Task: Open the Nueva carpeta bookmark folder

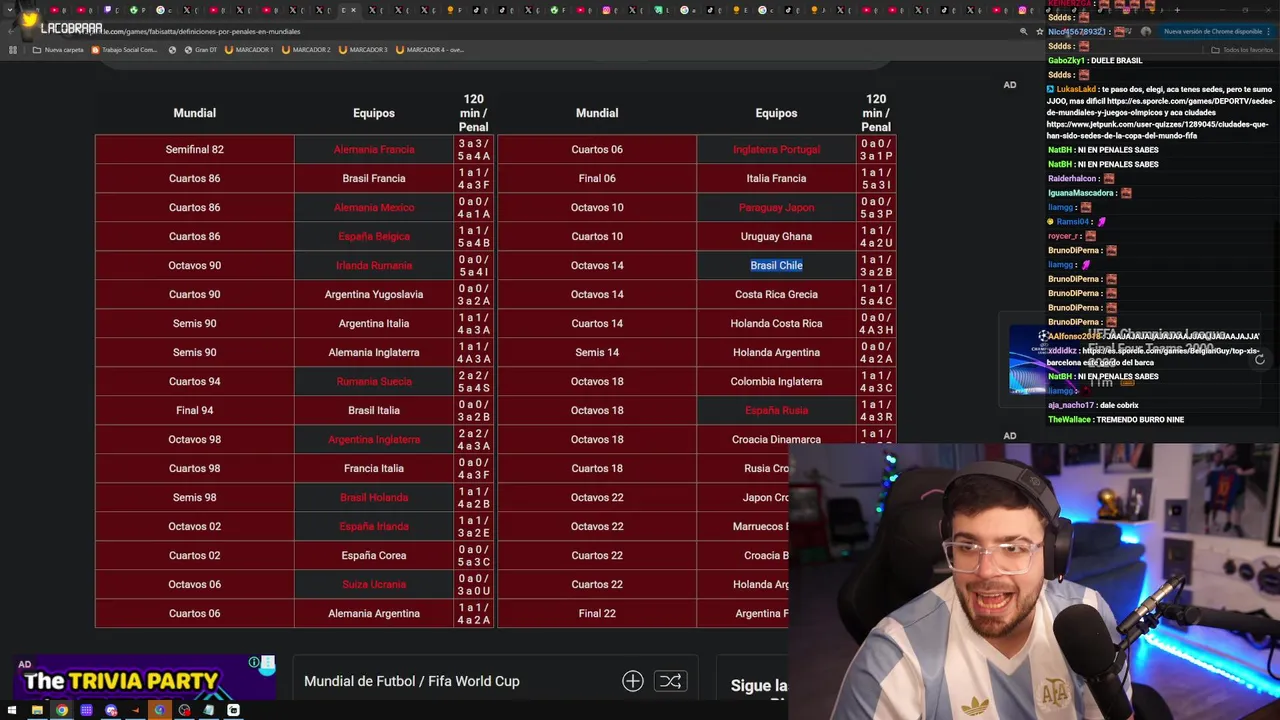Action: click(58, 49)
